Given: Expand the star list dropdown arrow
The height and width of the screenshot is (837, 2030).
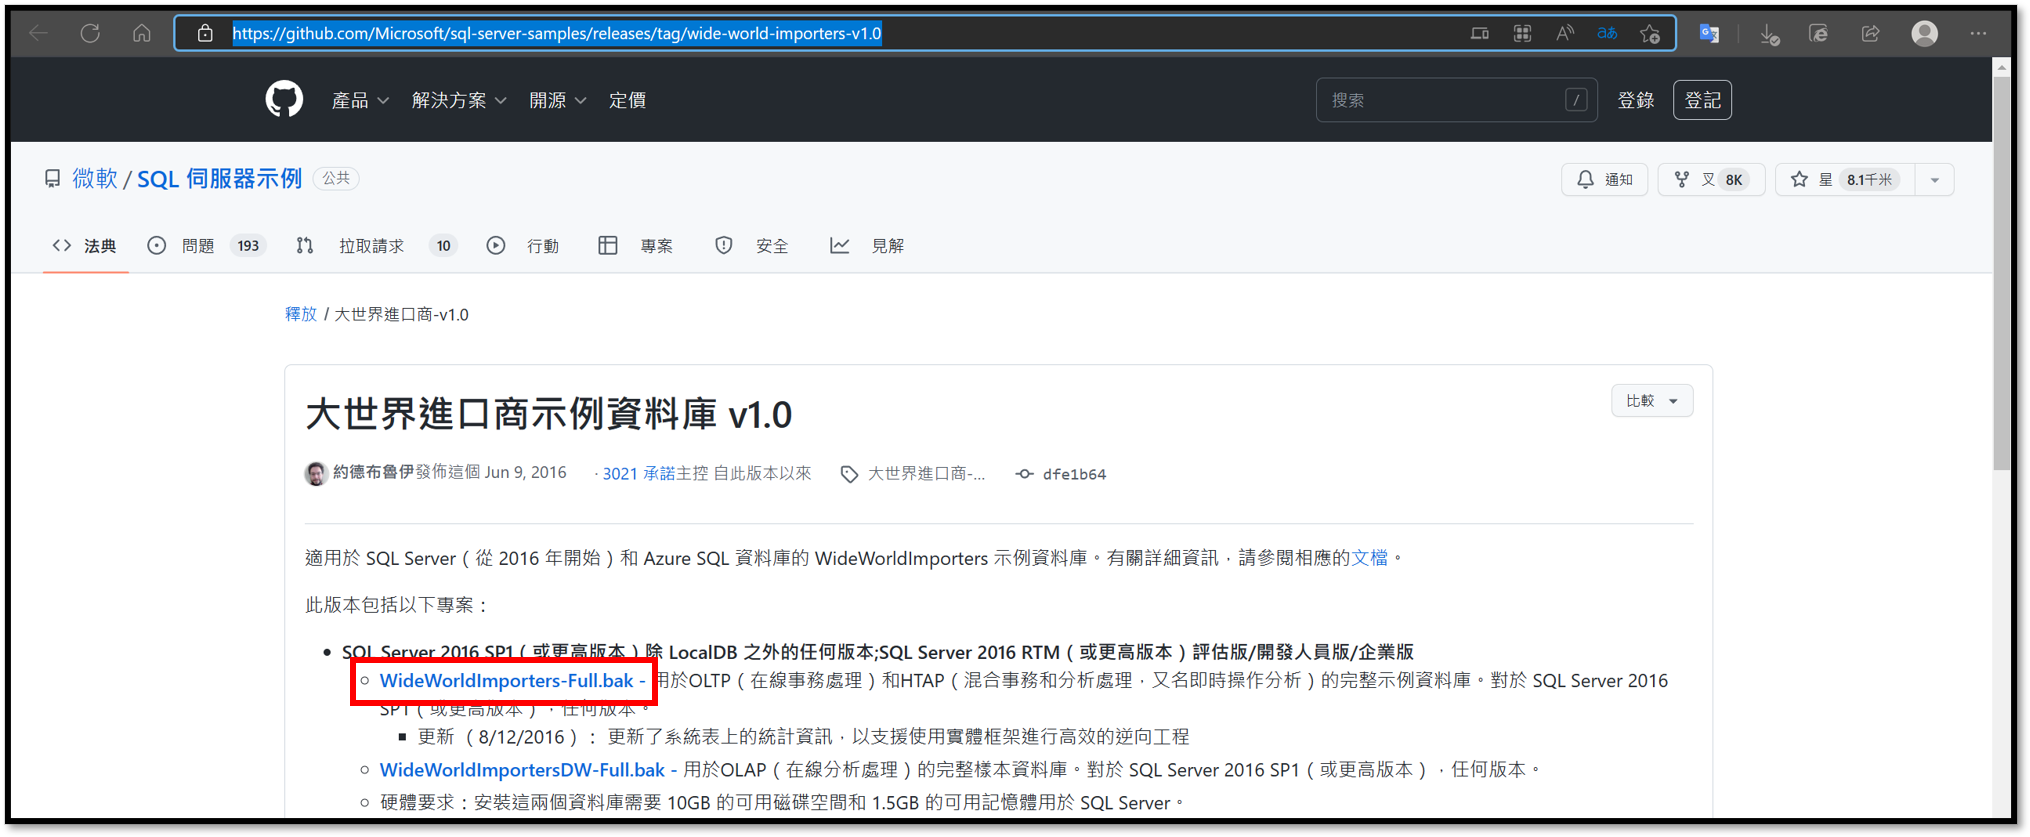Looking at the screenshot, I should tap(1935, 180).
